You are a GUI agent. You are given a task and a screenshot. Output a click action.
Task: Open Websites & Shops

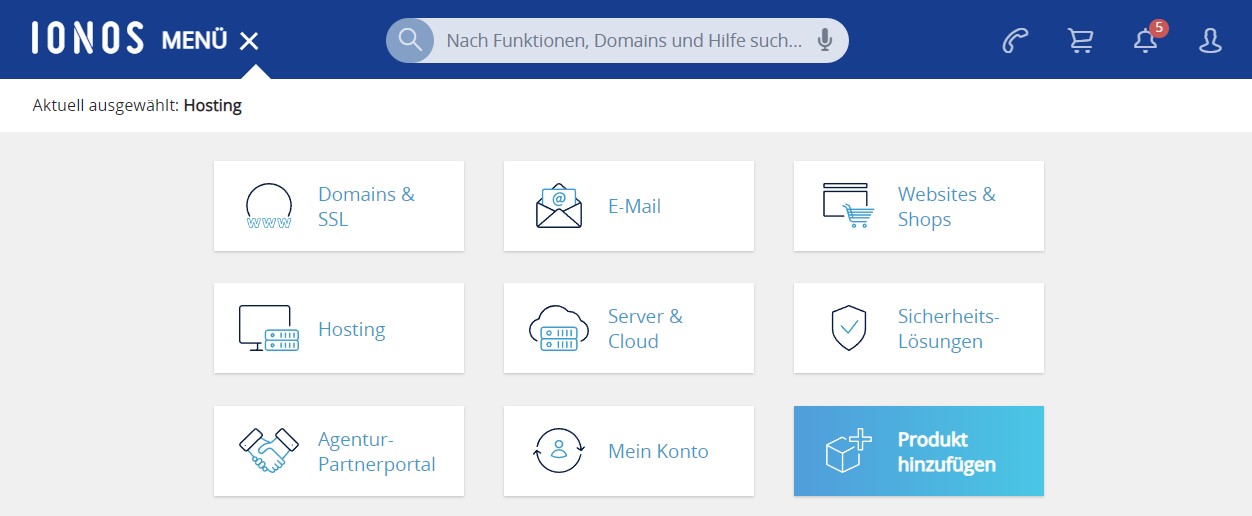pos(919,206)
